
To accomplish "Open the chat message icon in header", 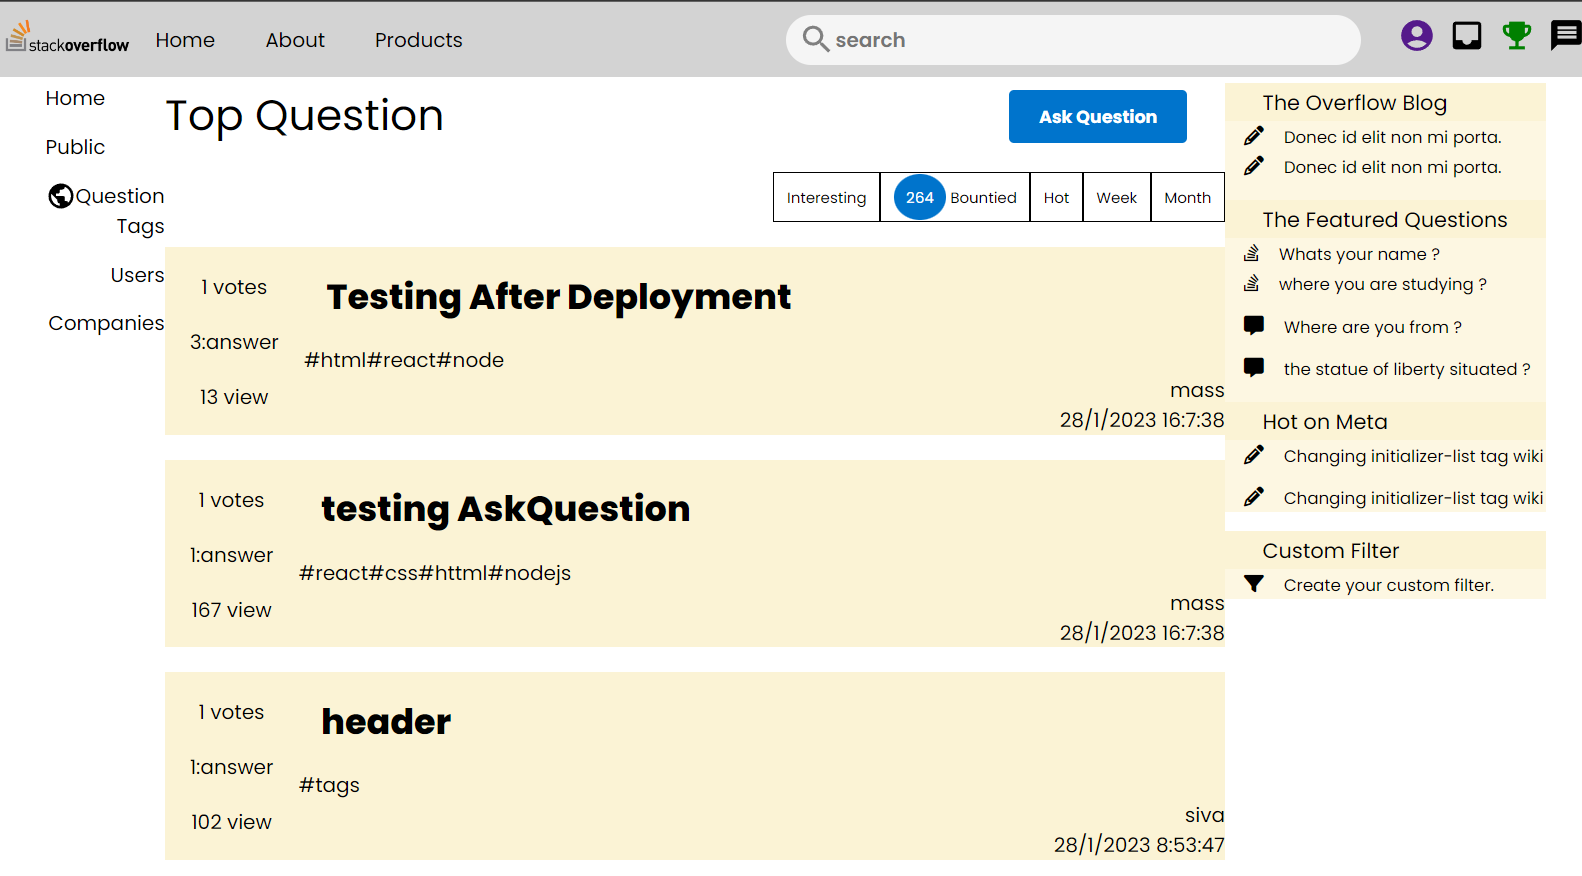I will (x=1565, y=36).
